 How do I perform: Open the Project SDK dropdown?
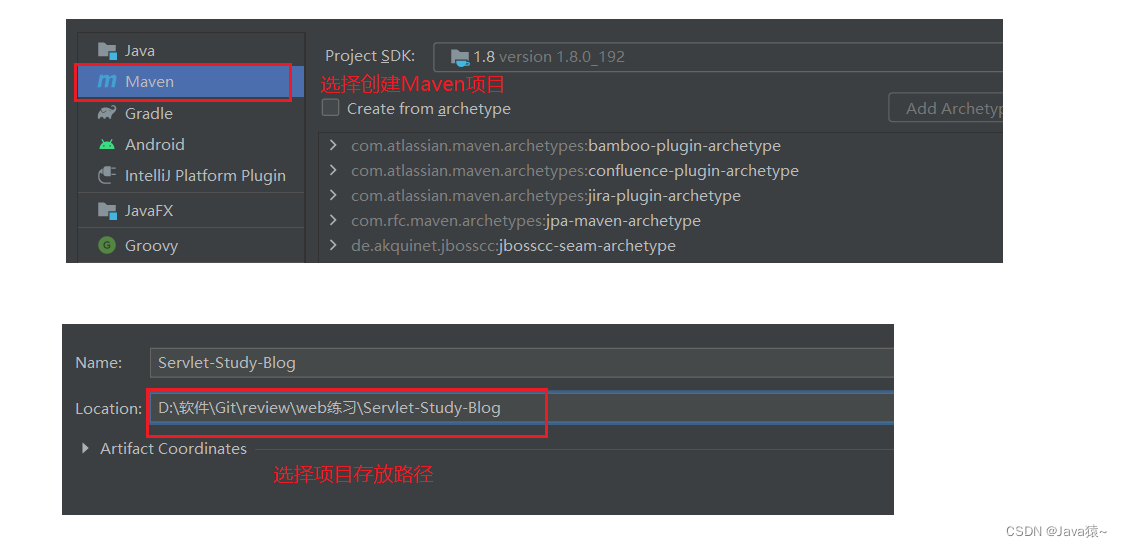[718, 57]
